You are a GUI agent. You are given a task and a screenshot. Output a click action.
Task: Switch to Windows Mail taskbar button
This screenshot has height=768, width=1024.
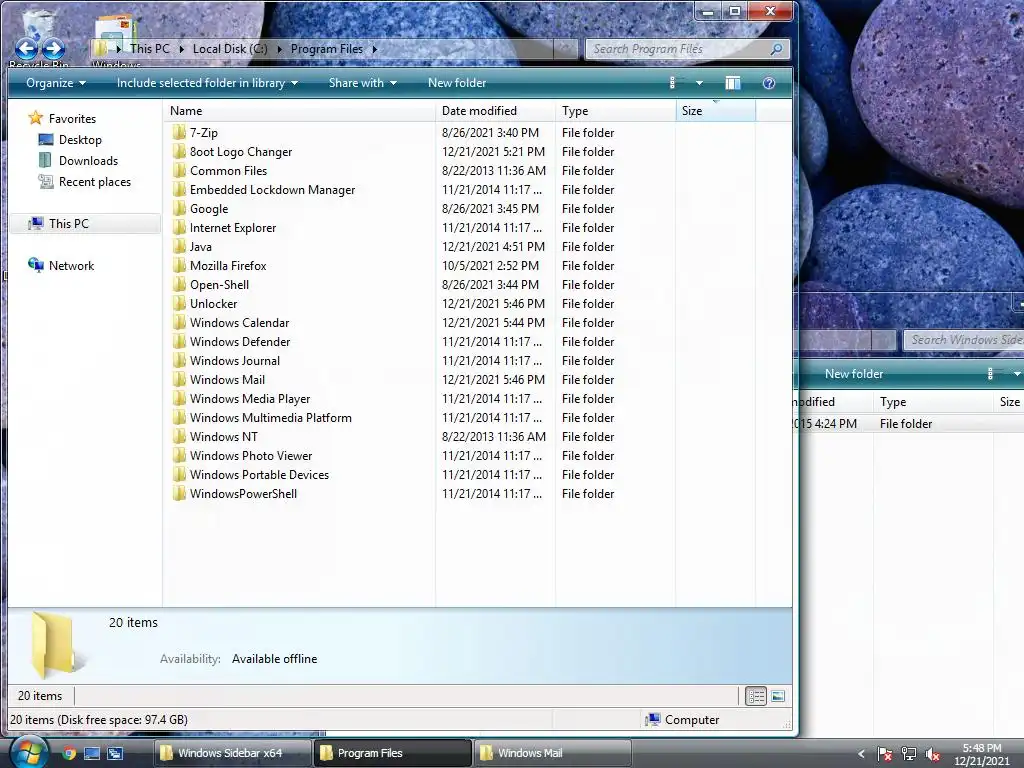click(x=552, y=753)
